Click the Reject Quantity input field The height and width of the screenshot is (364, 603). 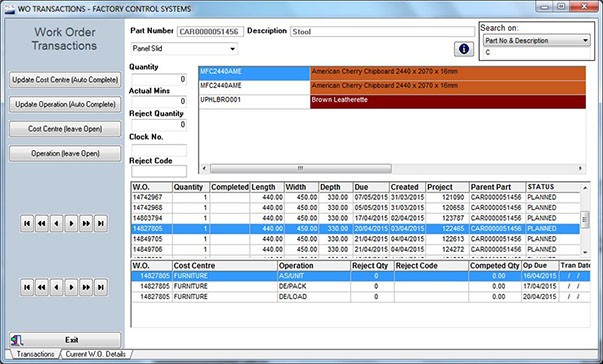[x=159, y=125]
